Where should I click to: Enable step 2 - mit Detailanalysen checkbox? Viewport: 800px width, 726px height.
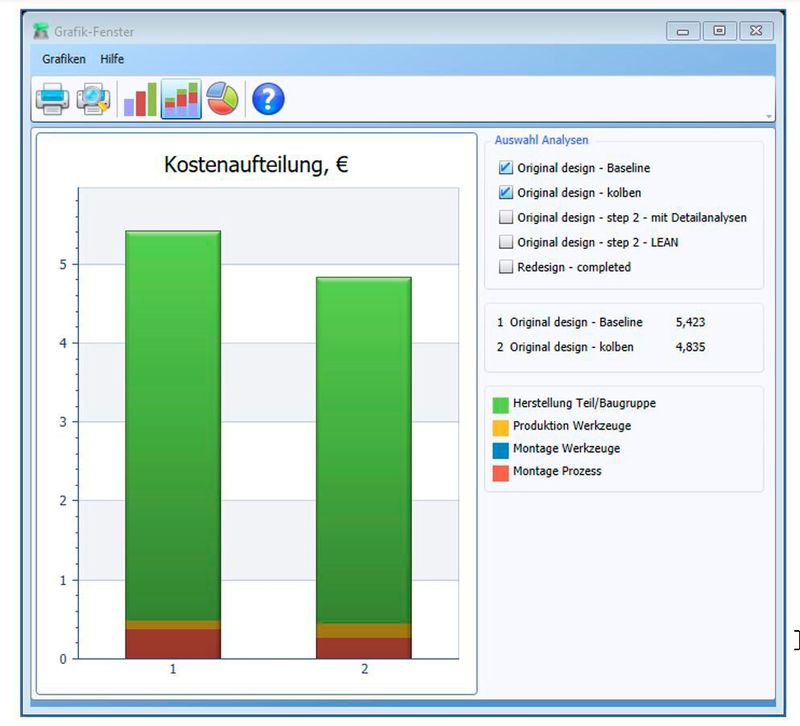coord(506,217)
